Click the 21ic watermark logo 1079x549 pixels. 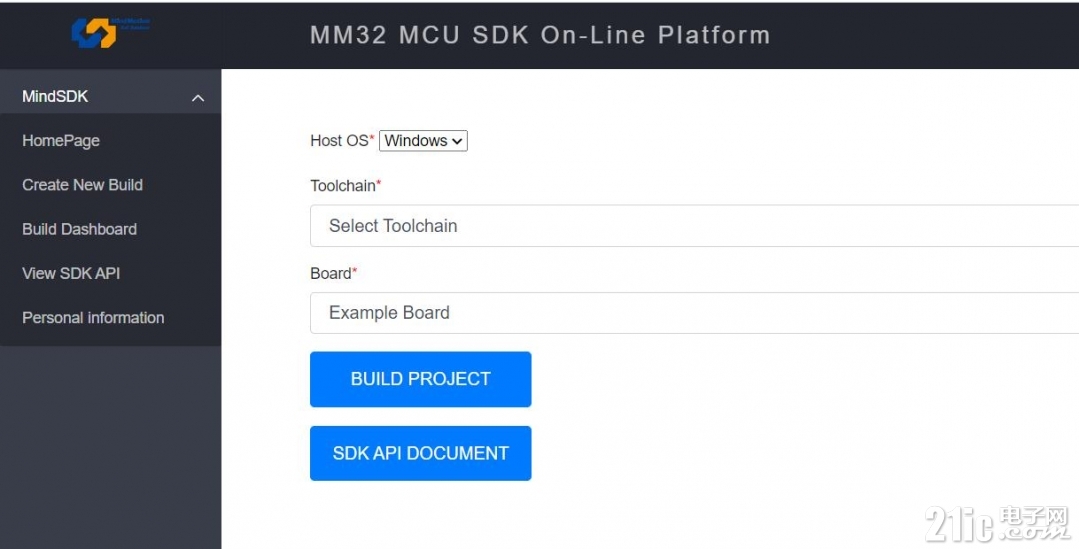996,524
